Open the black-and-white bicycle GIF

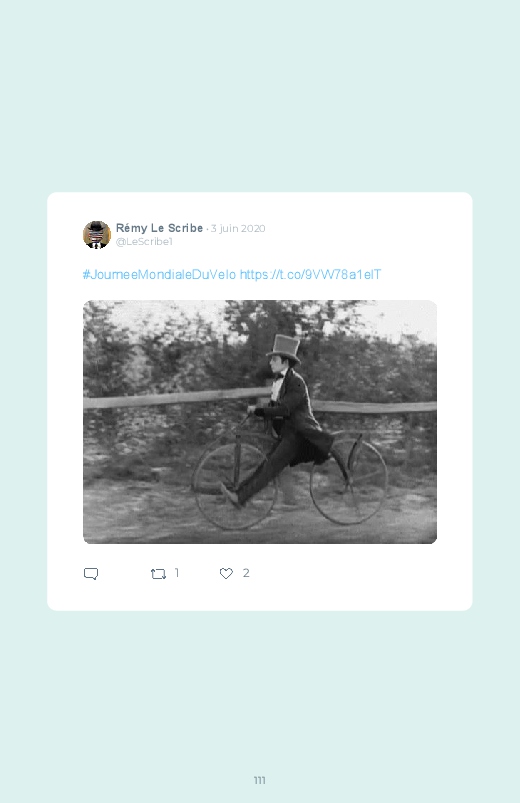(260, 421)
